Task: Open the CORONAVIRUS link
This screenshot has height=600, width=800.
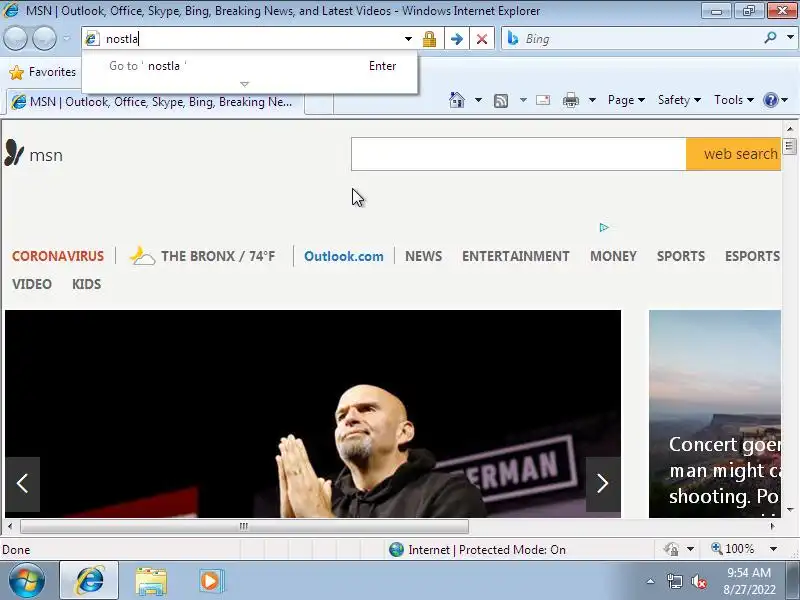Action: (x=58, y=256)
